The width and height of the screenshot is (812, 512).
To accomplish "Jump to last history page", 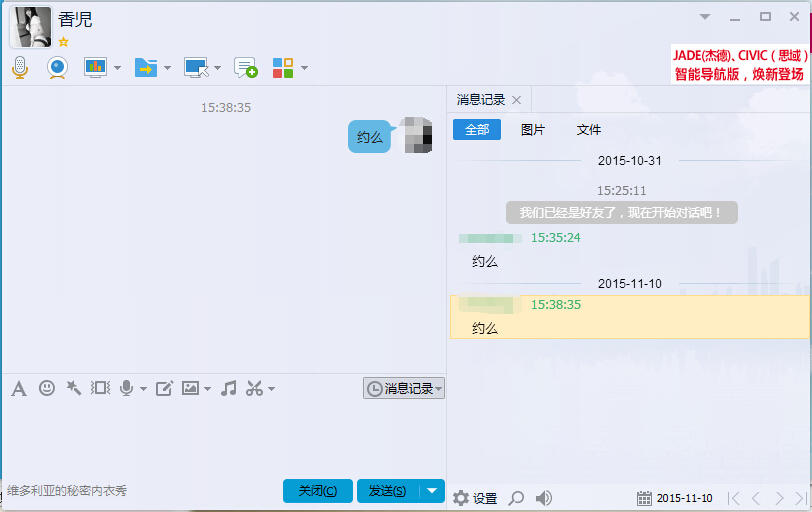I will (x=801, y=498).
